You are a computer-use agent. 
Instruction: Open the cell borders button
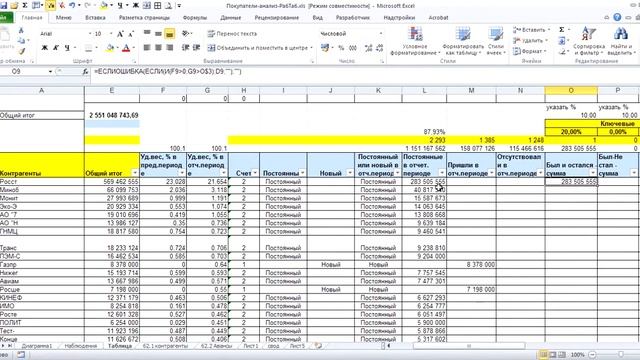click(x=89, y=48)
